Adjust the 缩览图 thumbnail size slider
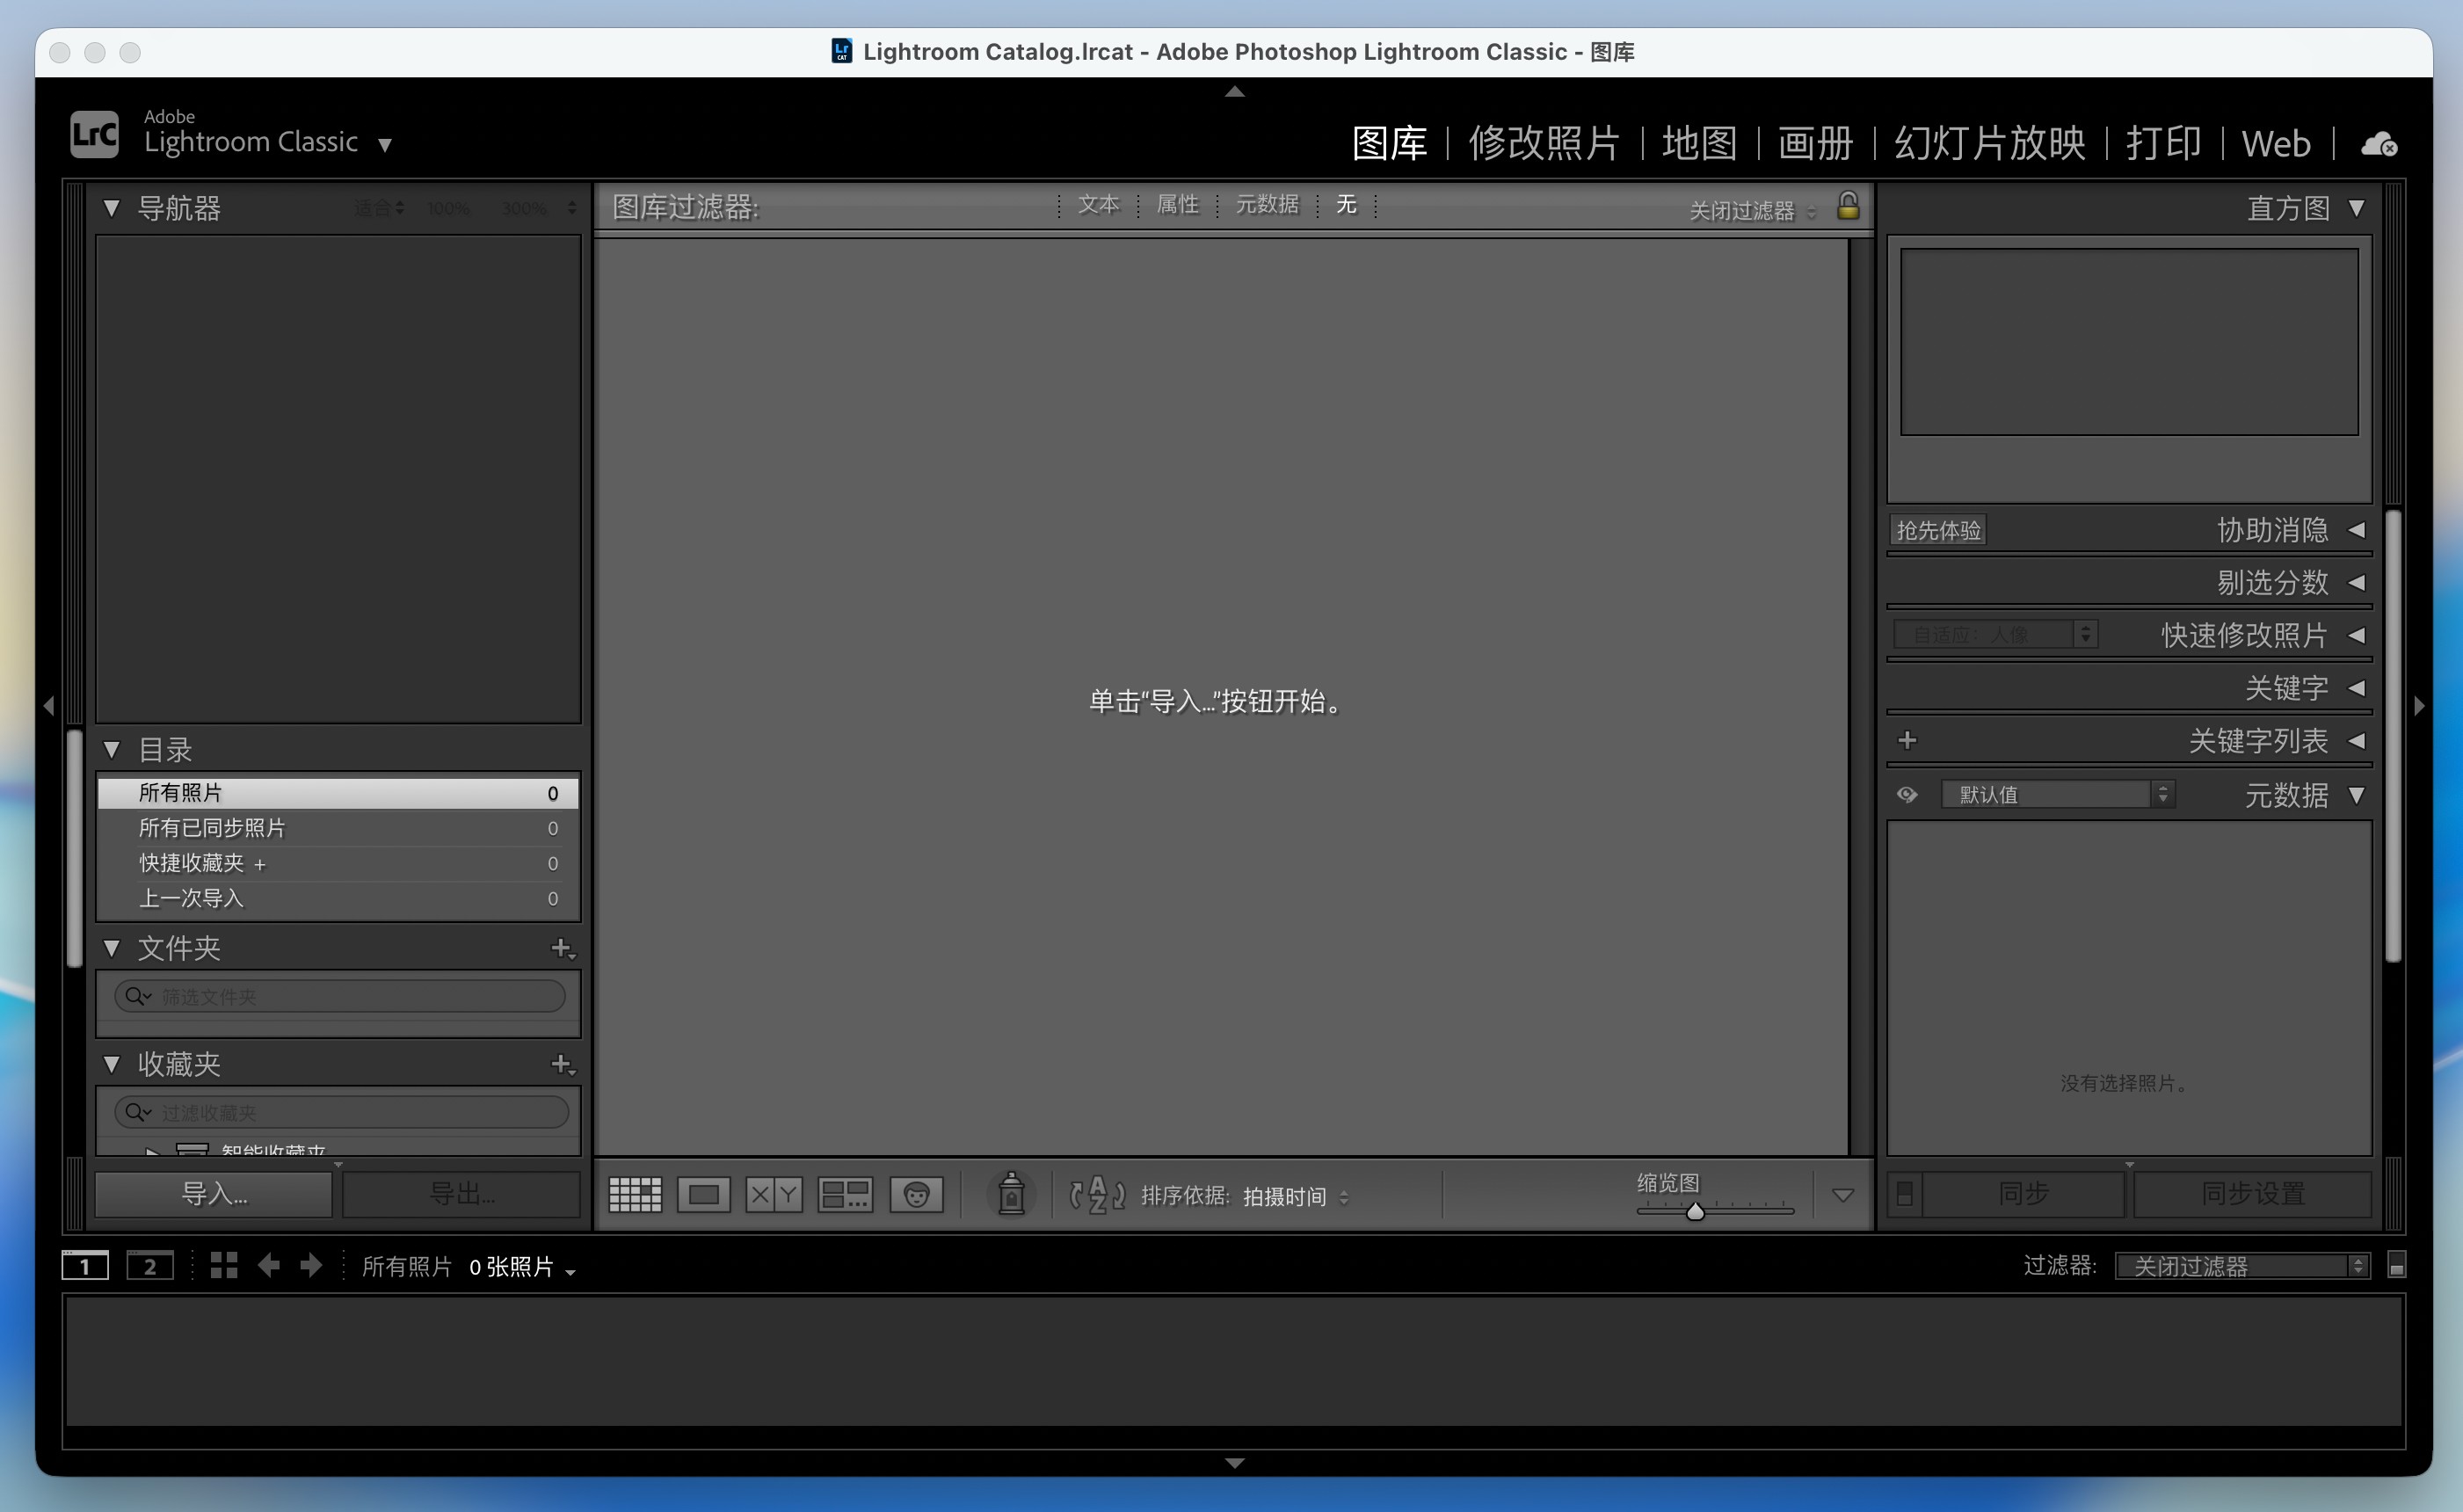This screenshot has height=1512, width=2463. pos(1695,1212)
